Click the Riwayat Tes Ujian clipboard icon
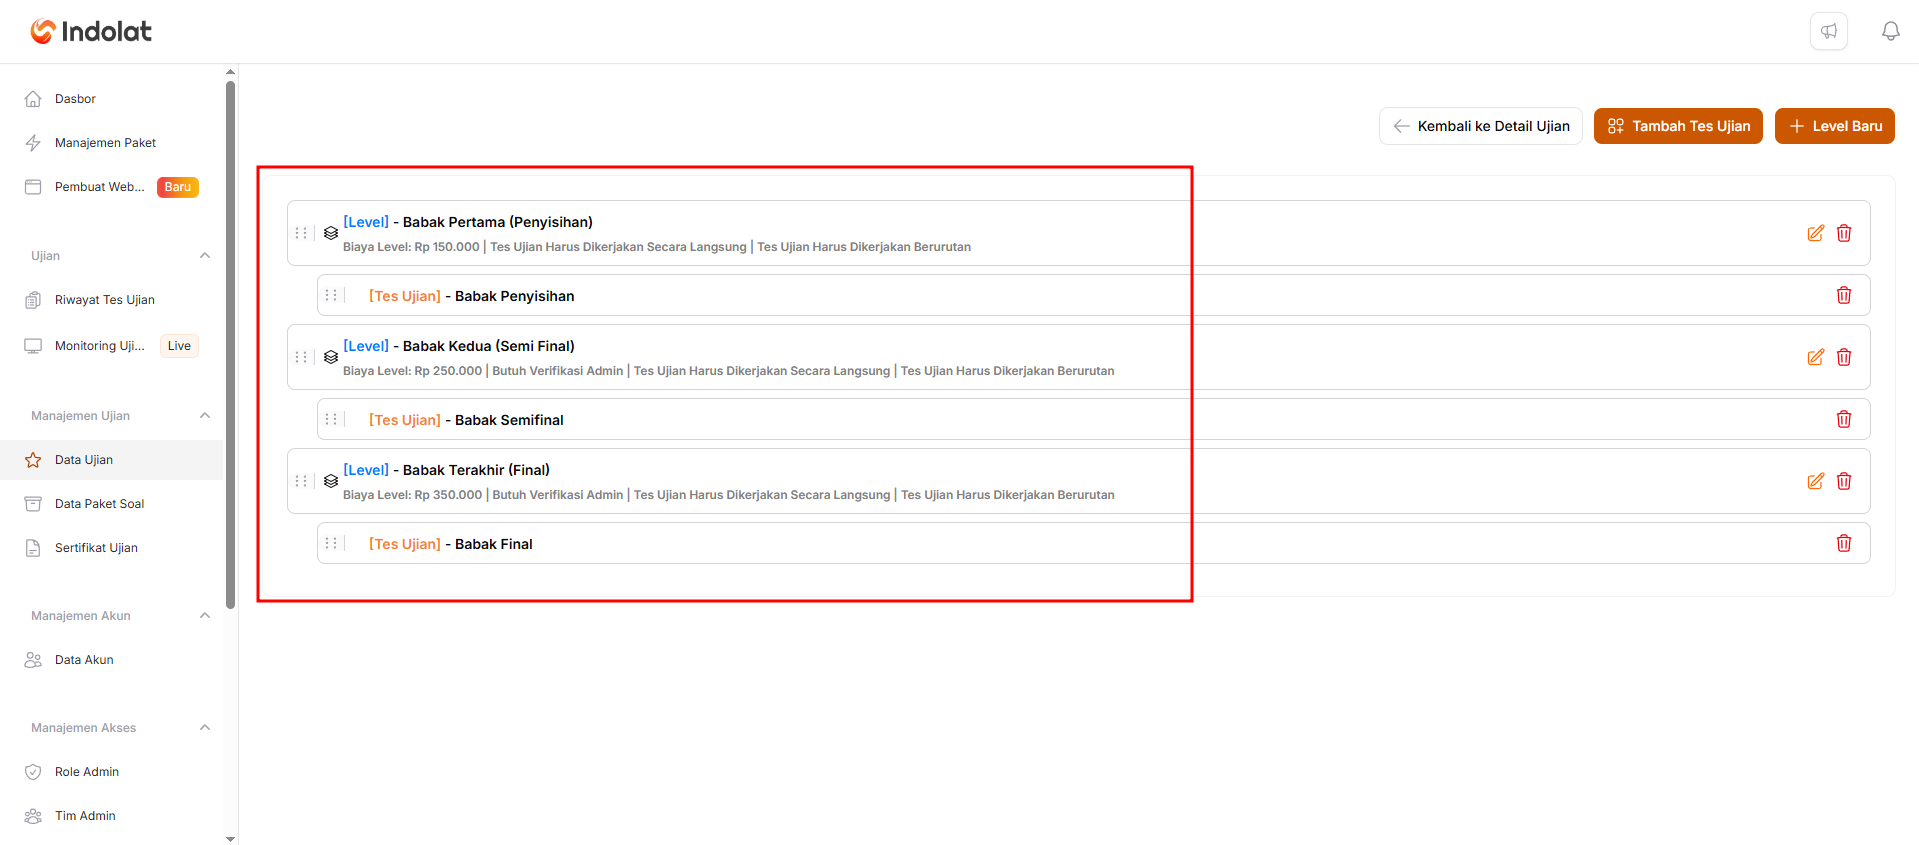 coord(33,300)
